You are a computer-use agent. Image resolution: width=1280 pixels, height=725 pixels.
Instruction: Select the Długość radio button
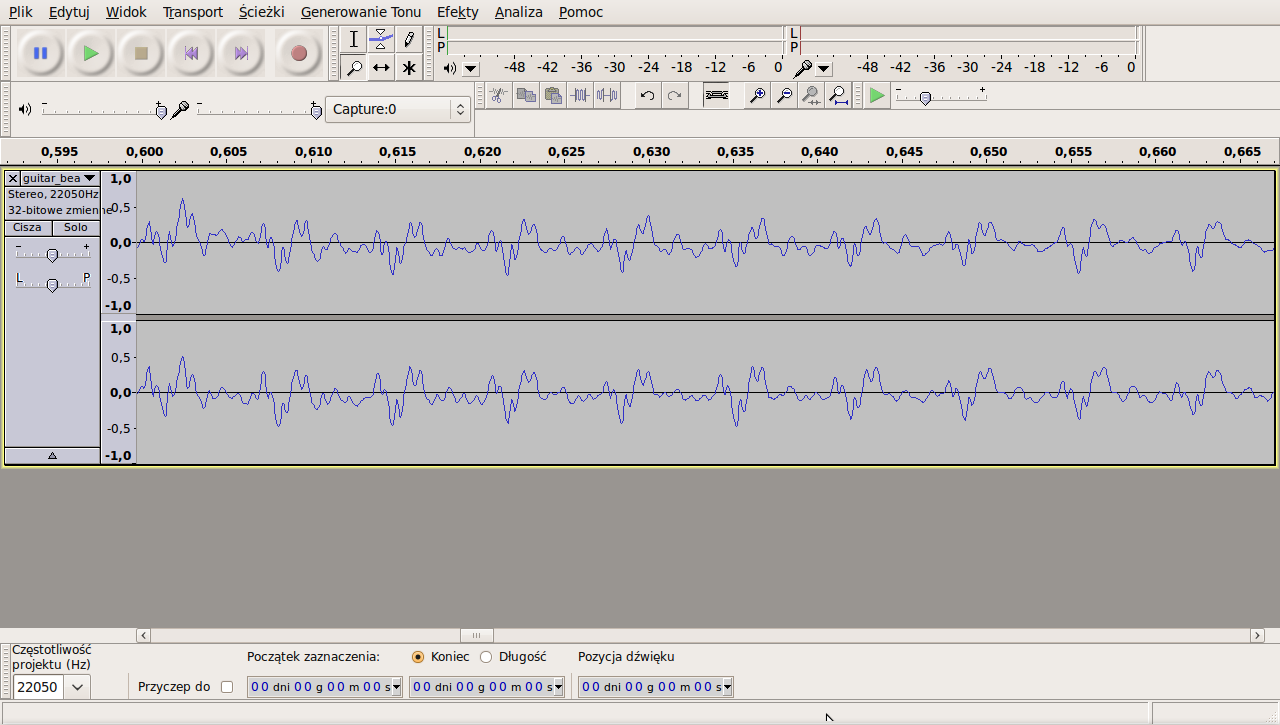486,657
